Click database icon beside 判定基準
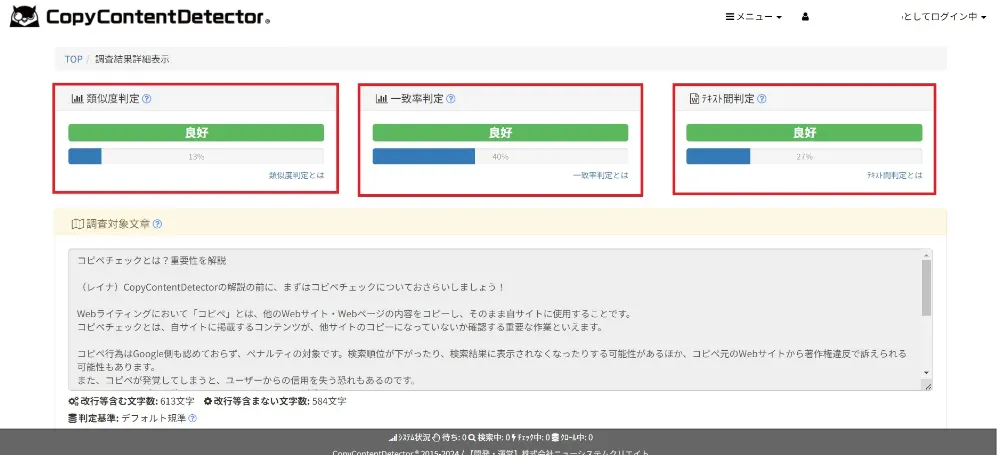 (x=72, y=419)
